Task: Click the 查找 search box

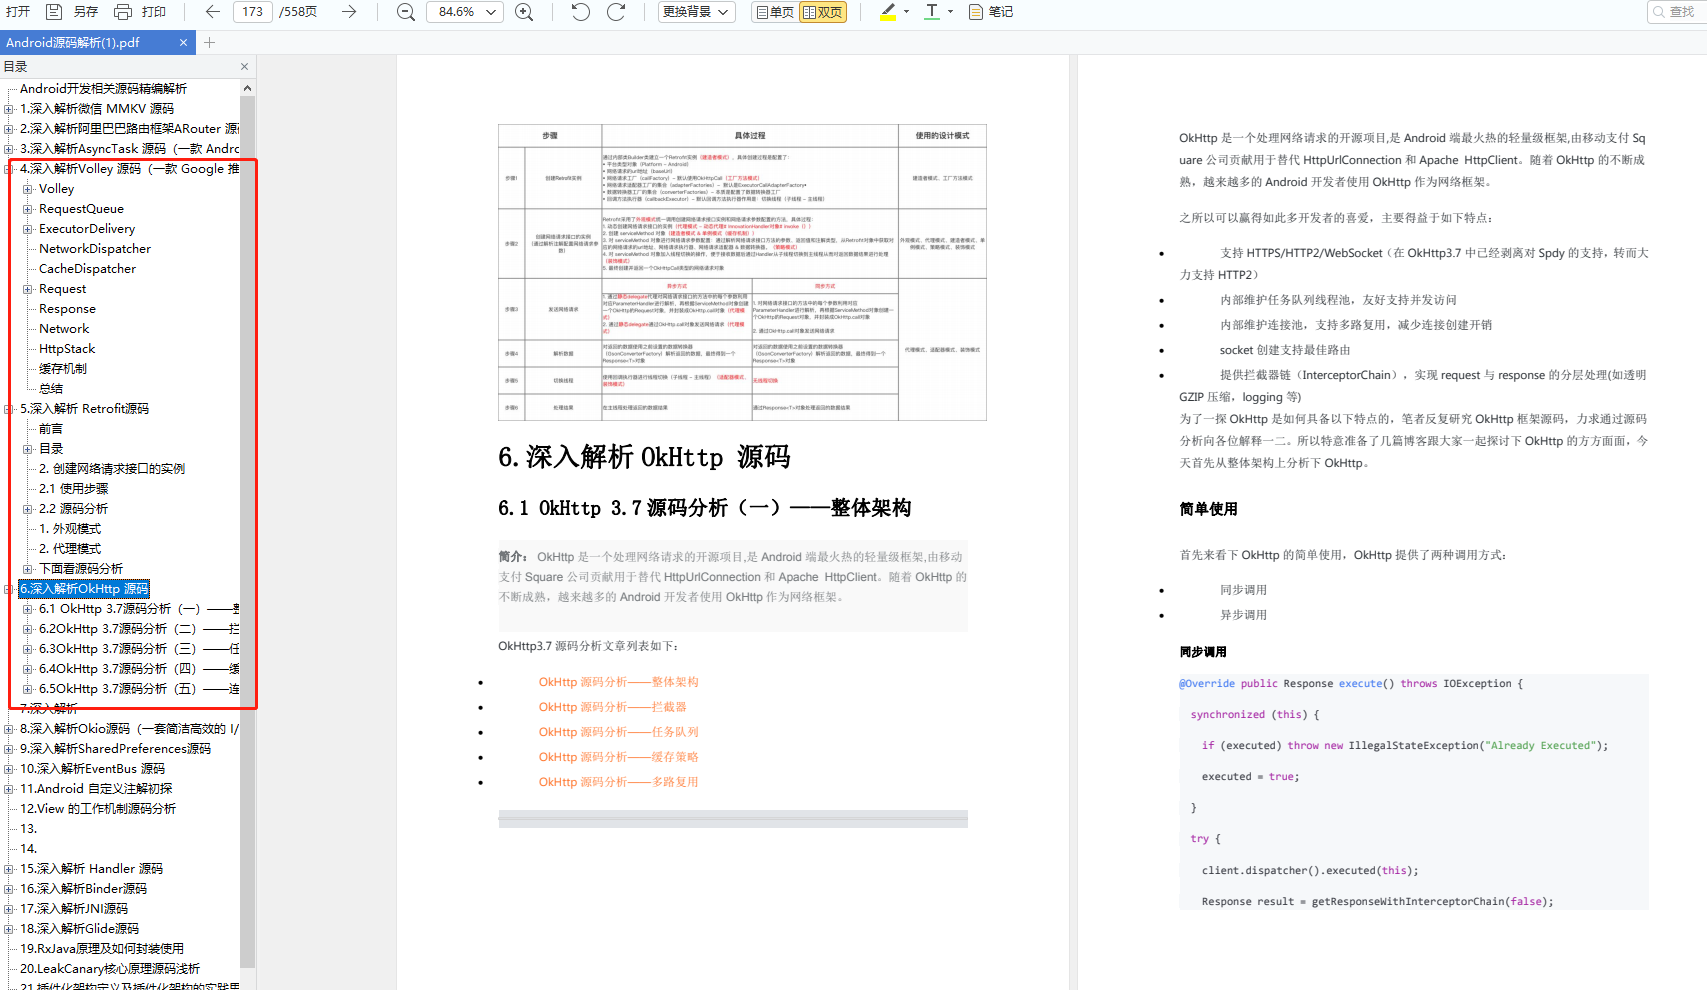Action: click(1676, 12)
